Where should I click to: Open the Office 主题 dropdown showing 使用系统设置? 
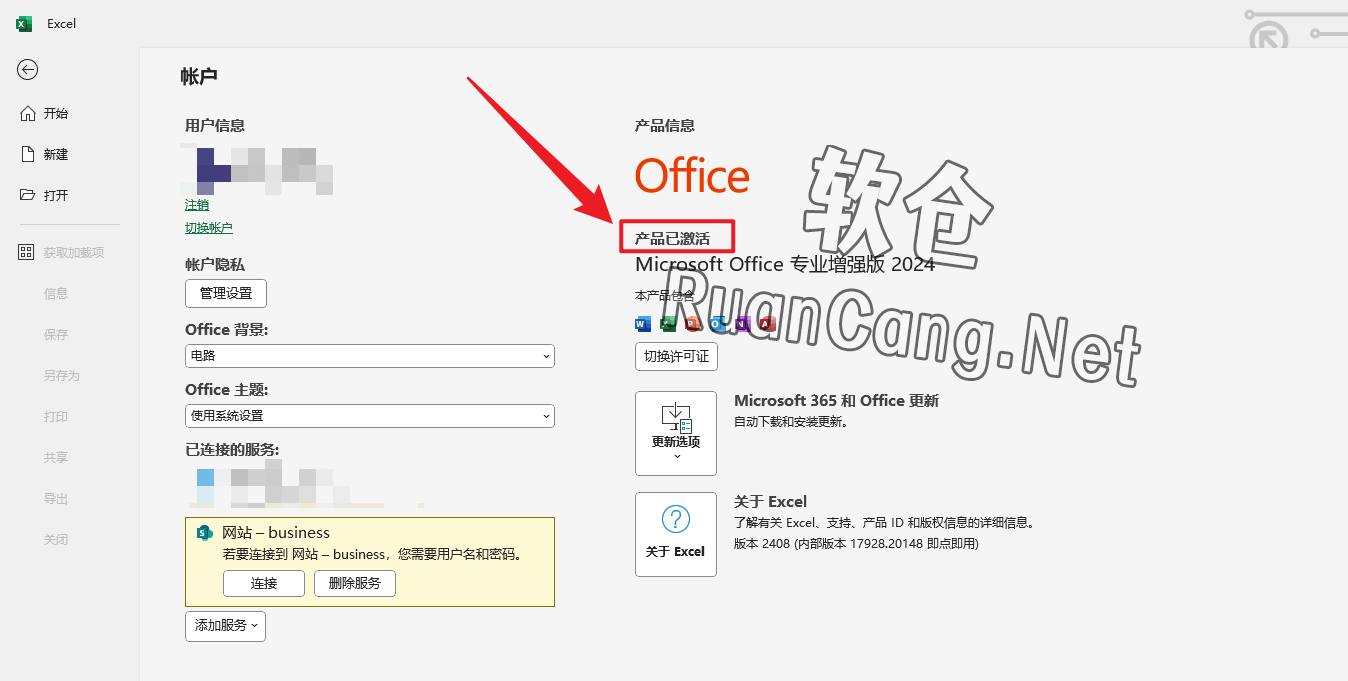pos(370,415)
